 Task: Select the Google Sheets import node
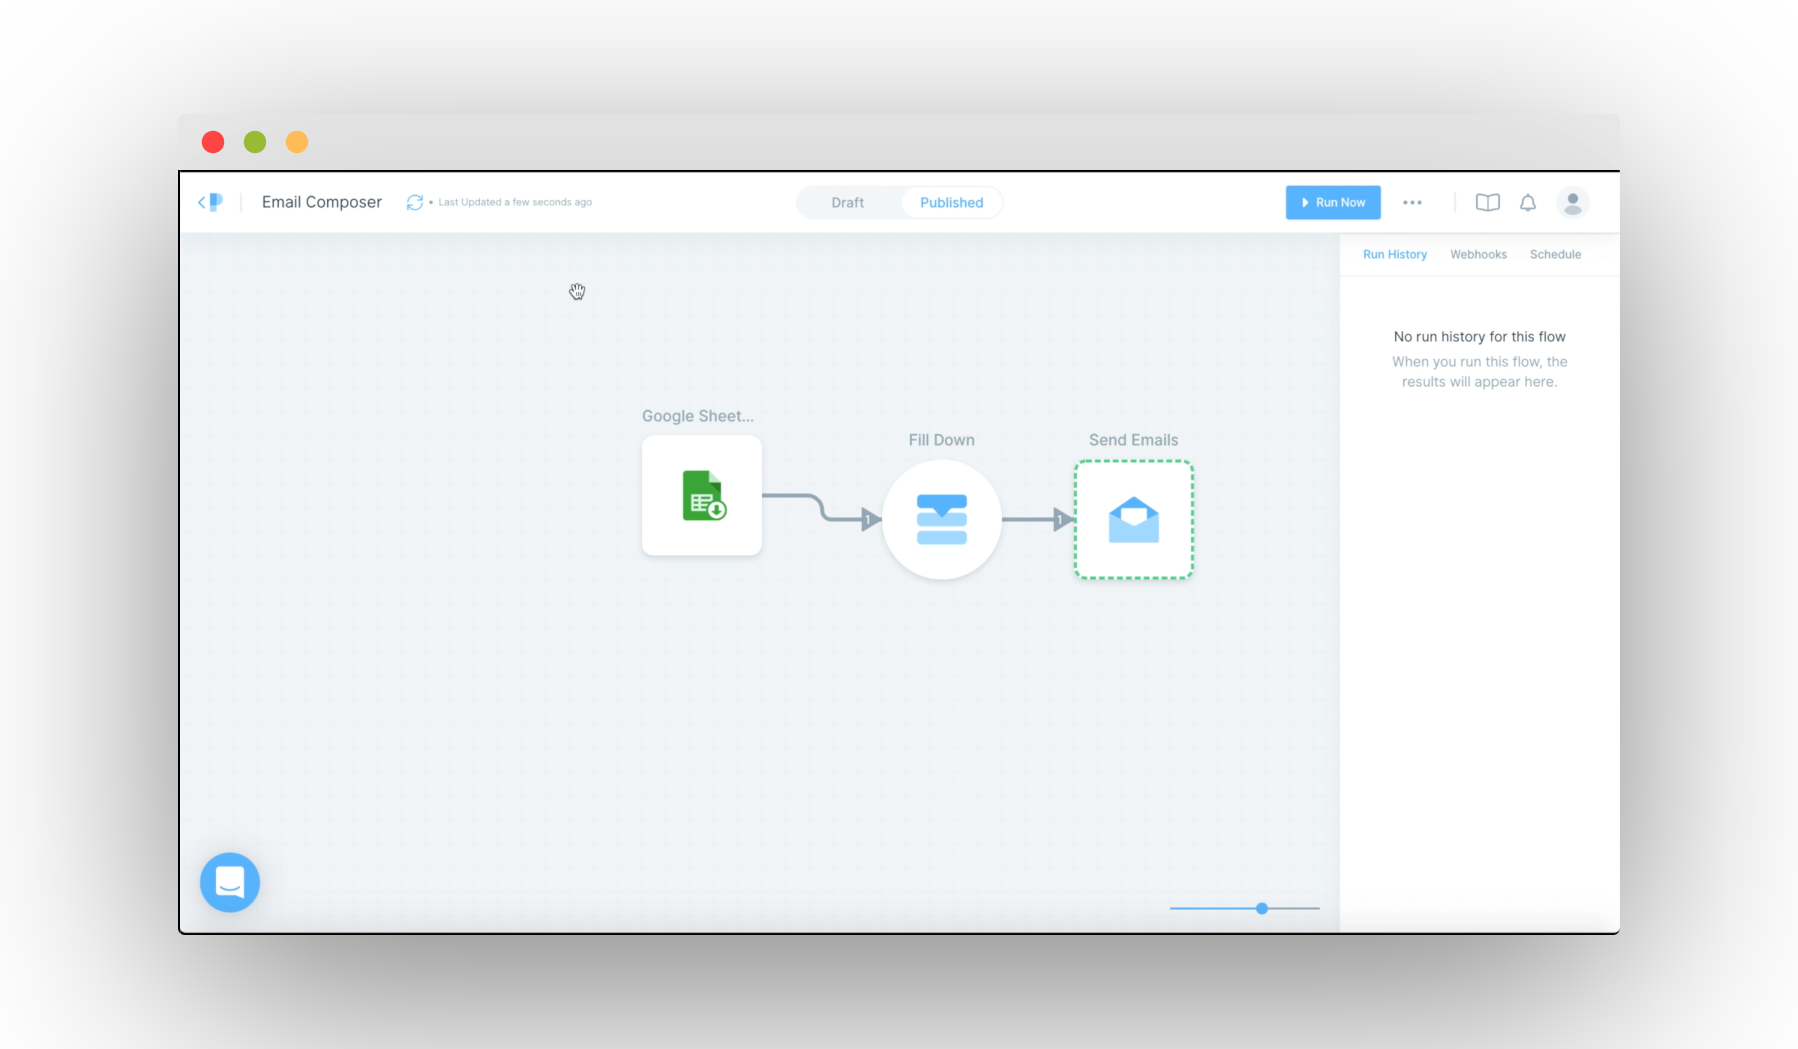[x=702, y=496]
